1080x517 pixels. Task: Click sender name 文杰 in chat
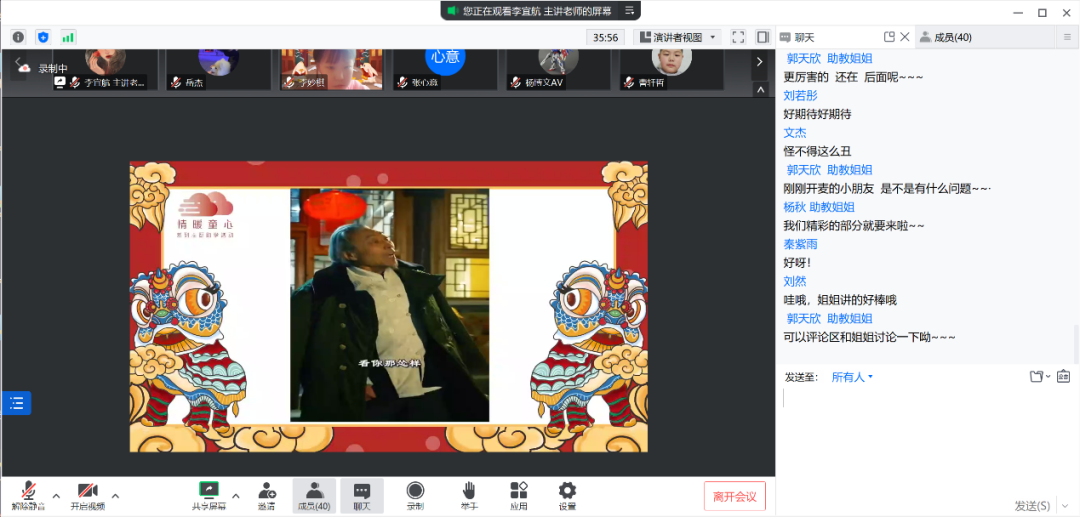coord(795,132)
